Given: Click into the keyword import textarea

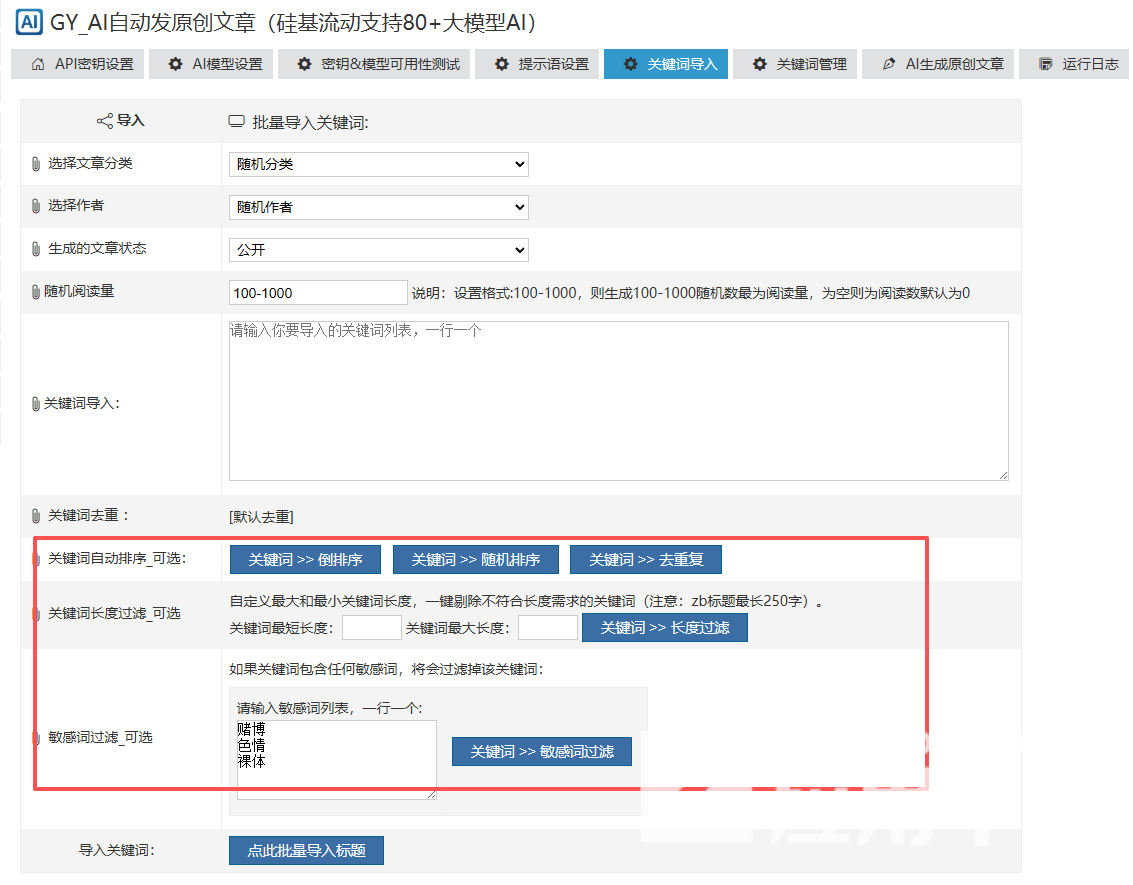Looking at the screenshot, I should coord(618,400).
